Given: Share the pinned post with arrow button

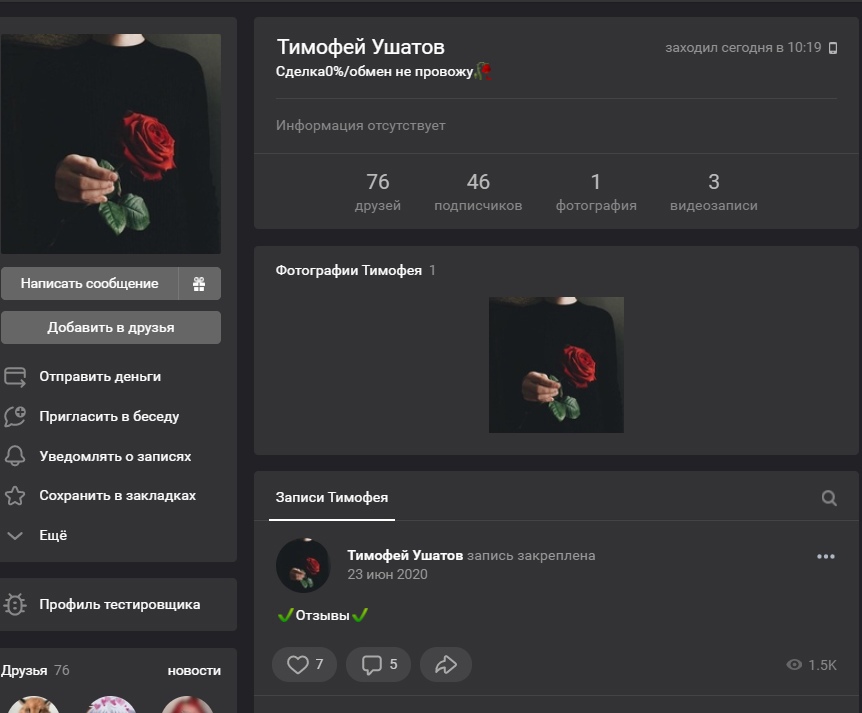Looking at the screenshot, I should pos(446,664).
